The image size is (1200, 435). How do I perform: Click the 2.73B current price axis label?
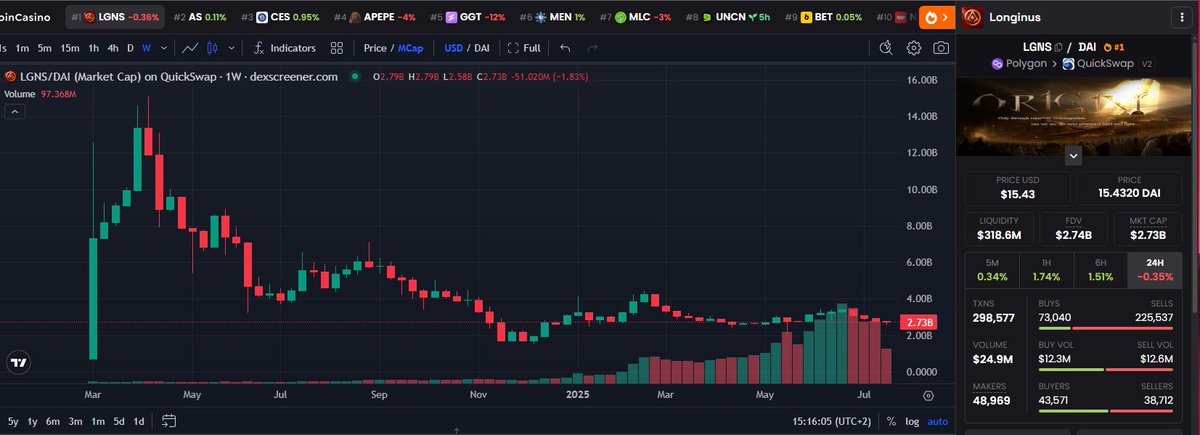[x=917, y=322]
